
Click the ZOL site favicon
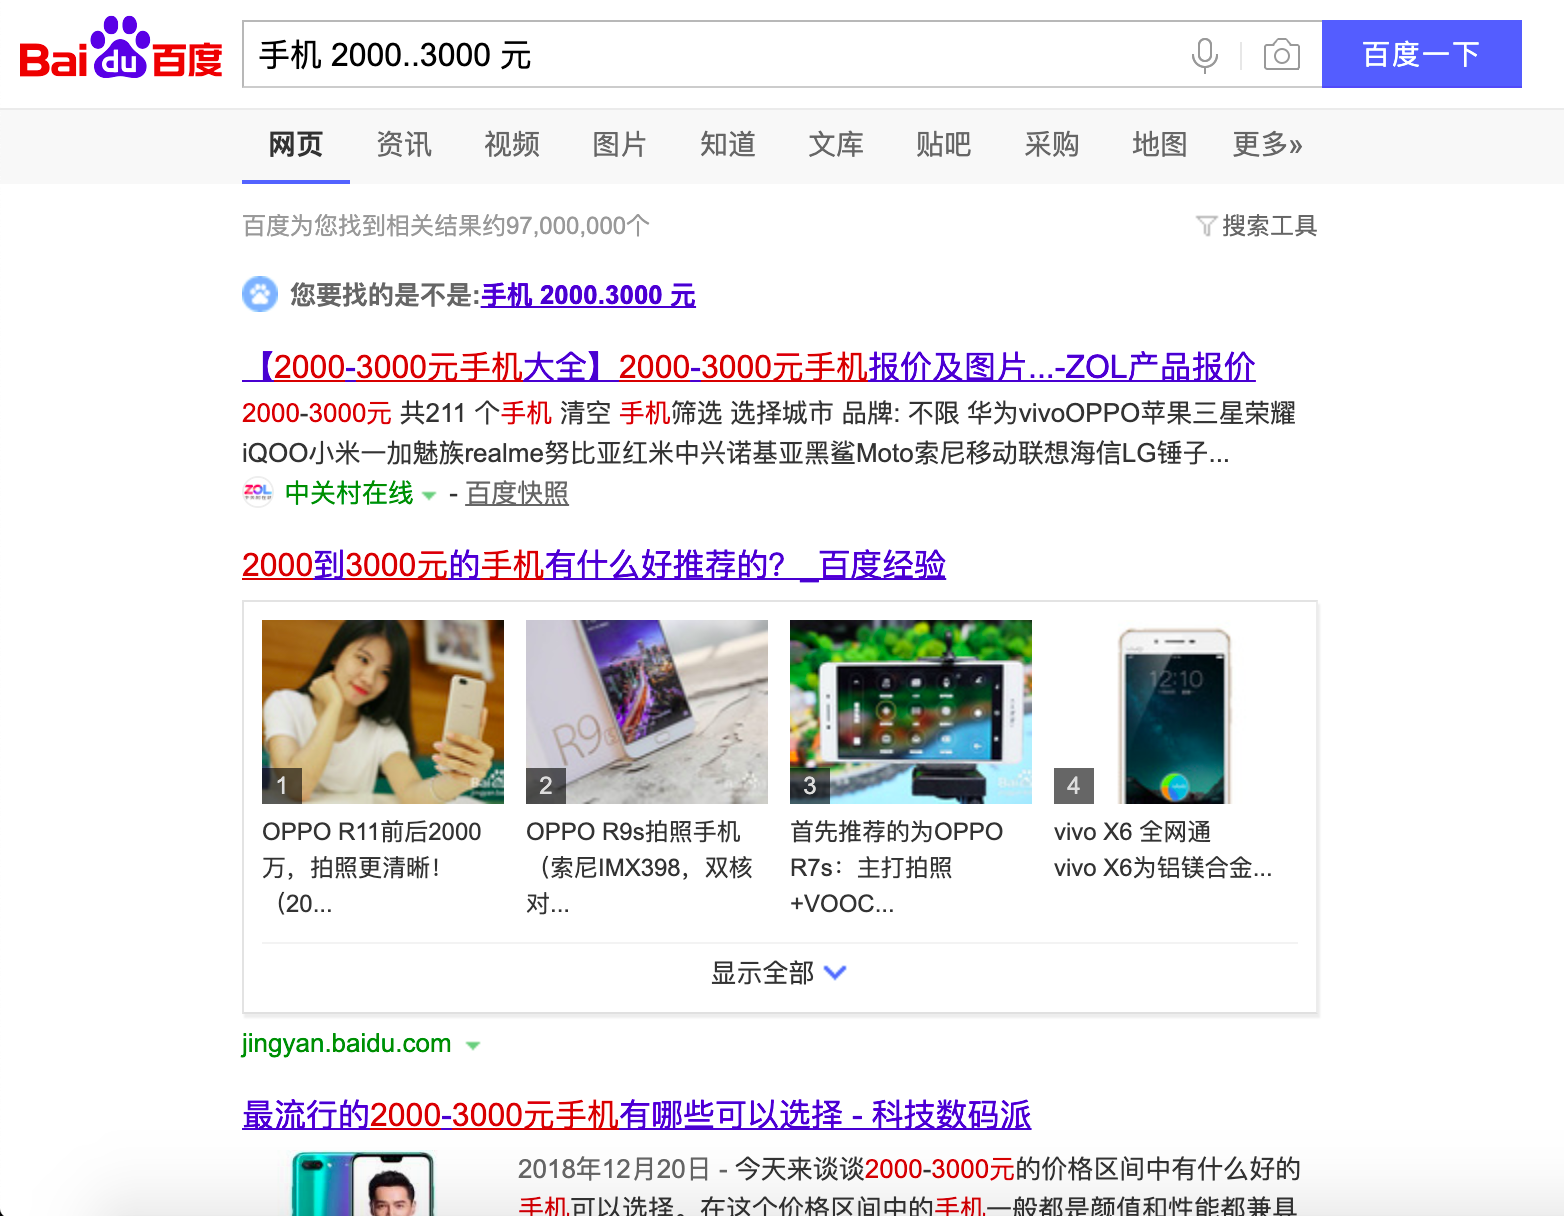click(x=258, y=492)
